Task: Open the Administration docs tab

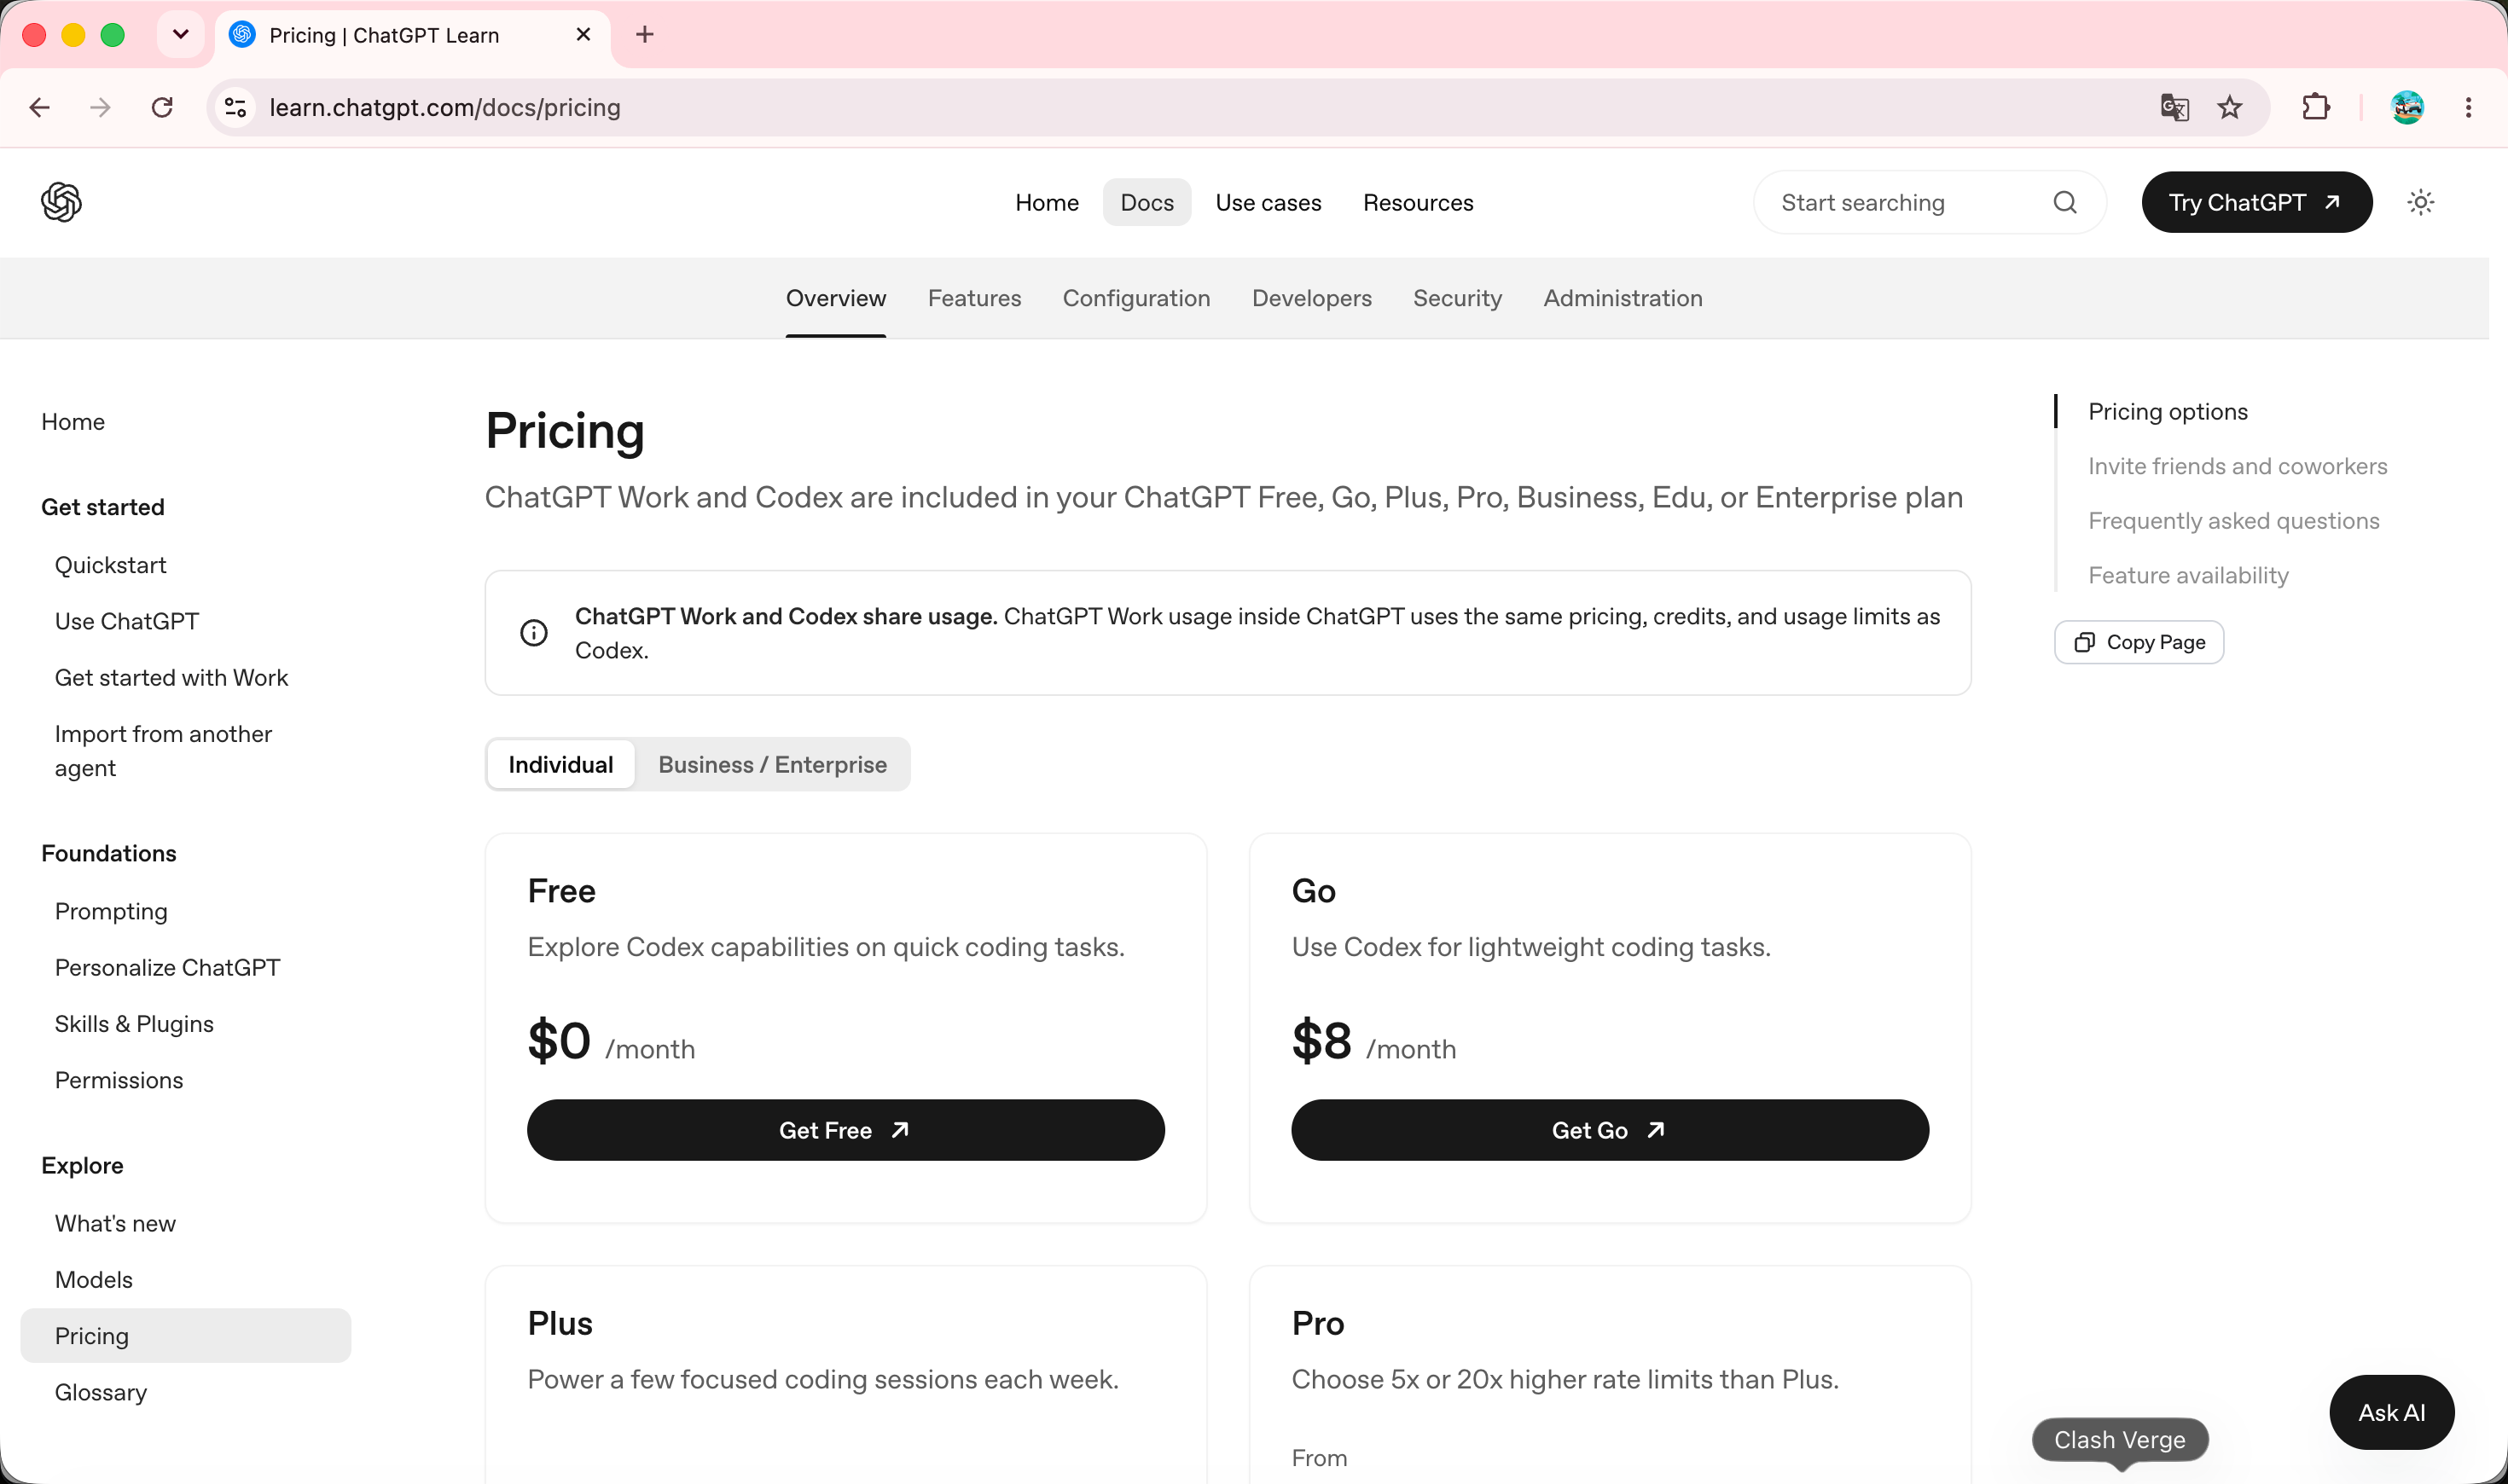Action: pos(1622,298)
